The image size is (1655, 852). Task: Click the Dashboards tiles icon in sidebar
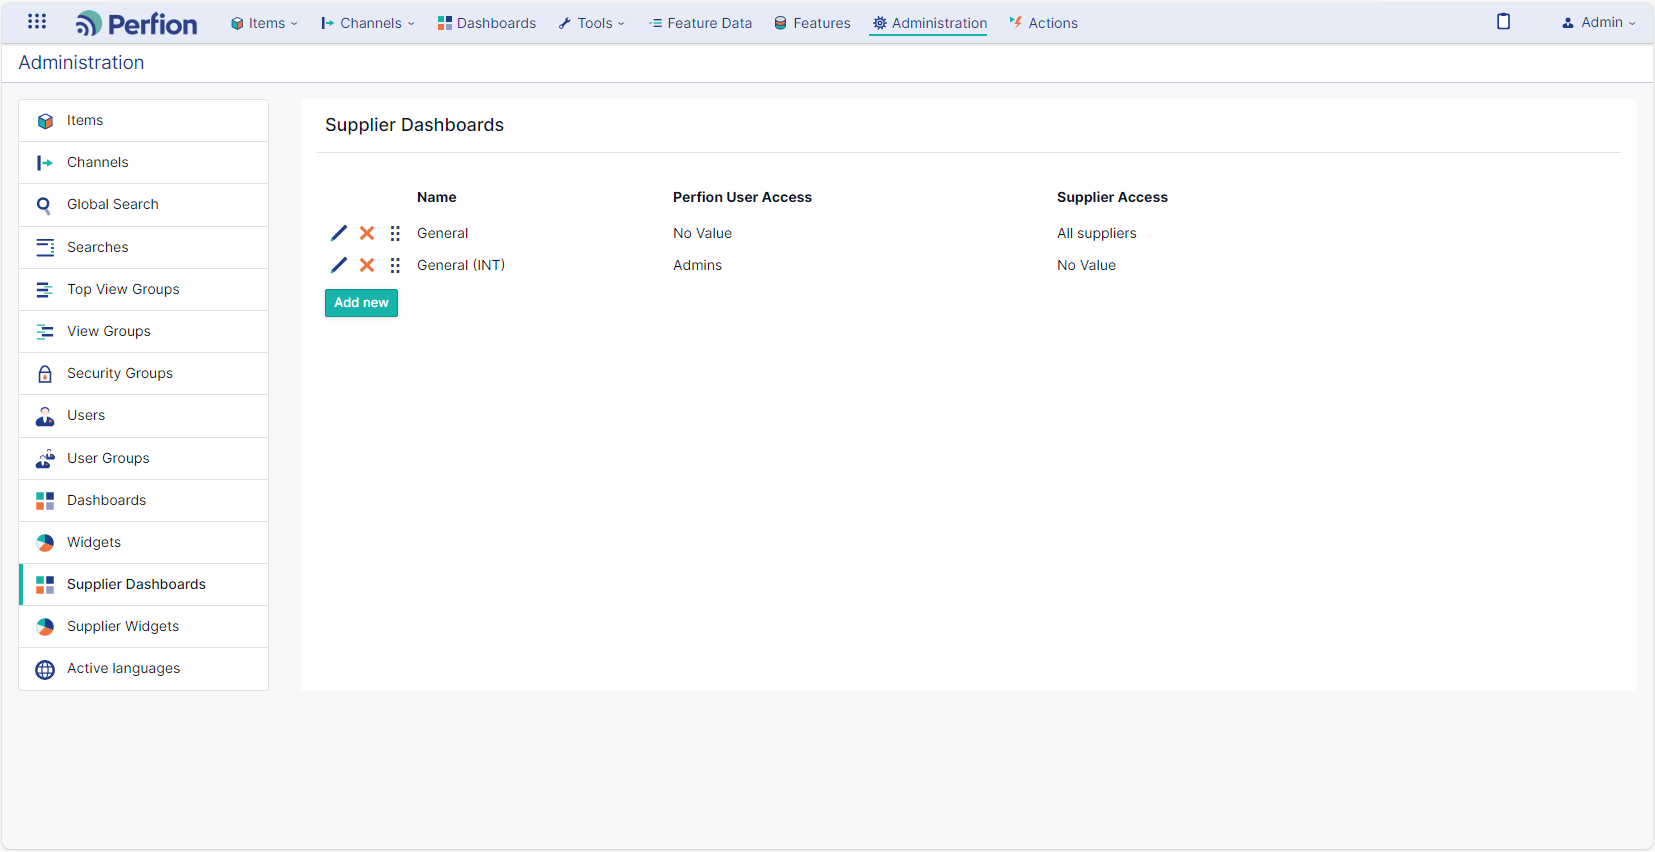(x=45, y=501)
